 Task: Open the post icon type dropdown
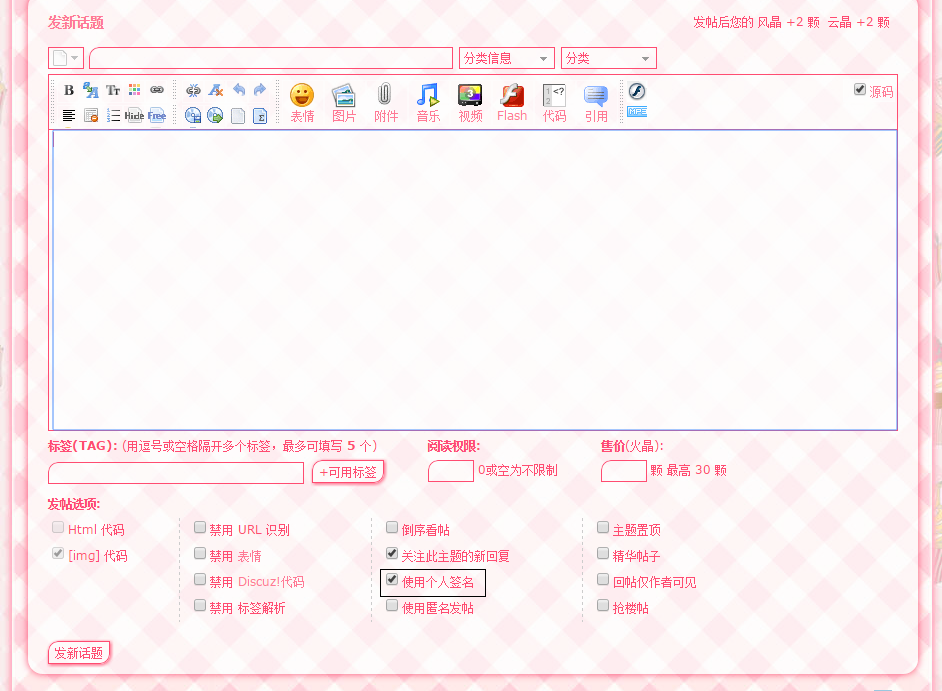click(65, 58)
